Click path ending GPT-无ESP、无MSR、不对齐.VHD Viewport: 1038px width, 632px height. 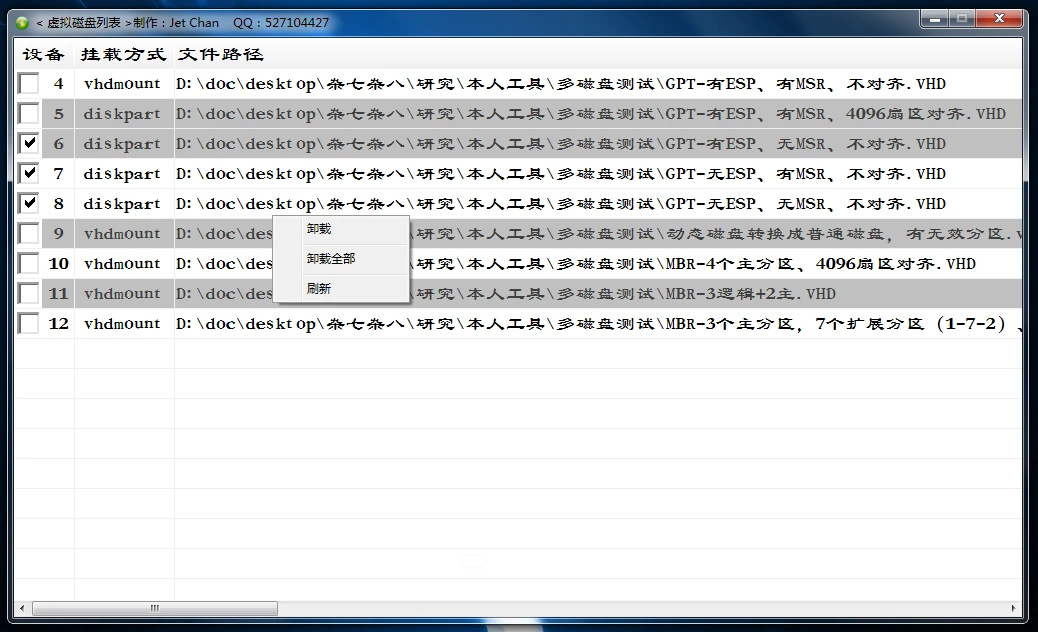pos(561,203)
